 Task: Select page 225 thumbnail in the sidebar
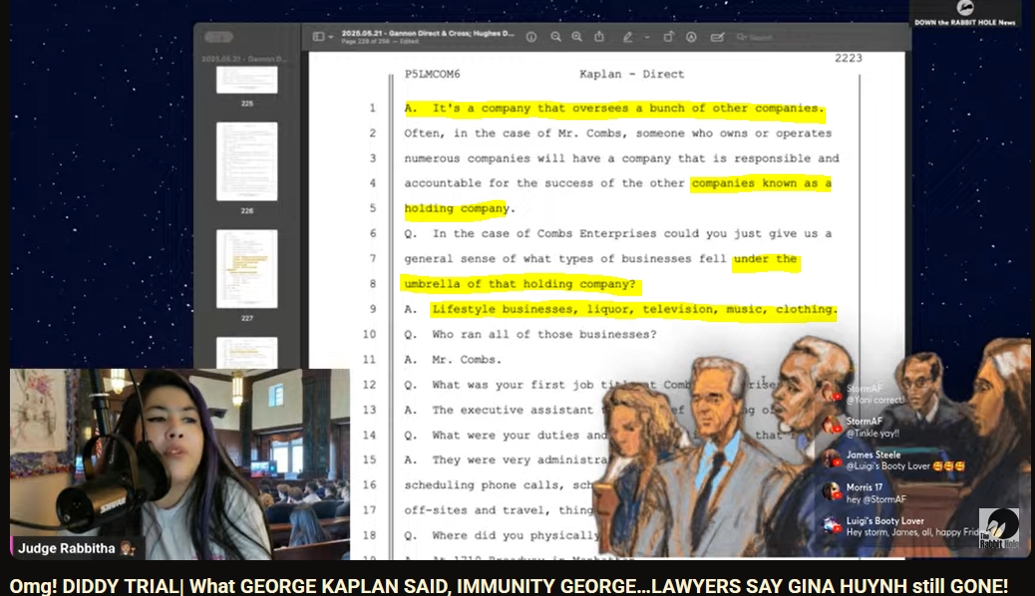247,80
